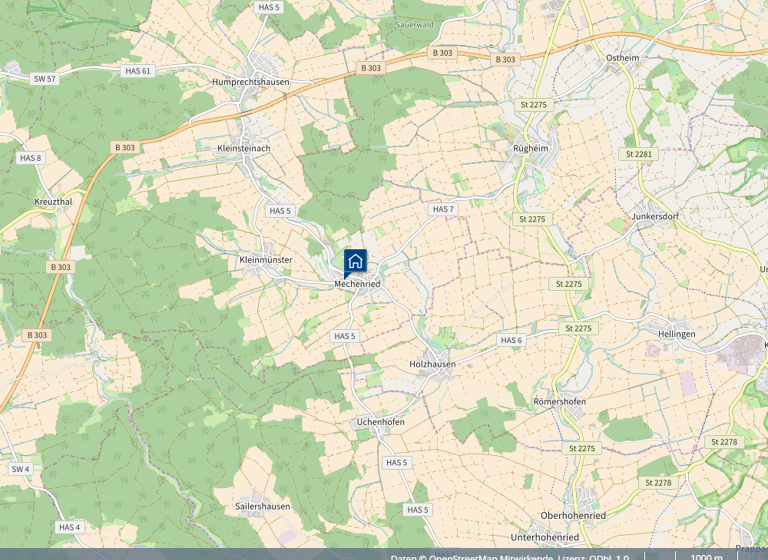
Task: Click the Oberhohenried label
Action: click(x=573, y=515)
